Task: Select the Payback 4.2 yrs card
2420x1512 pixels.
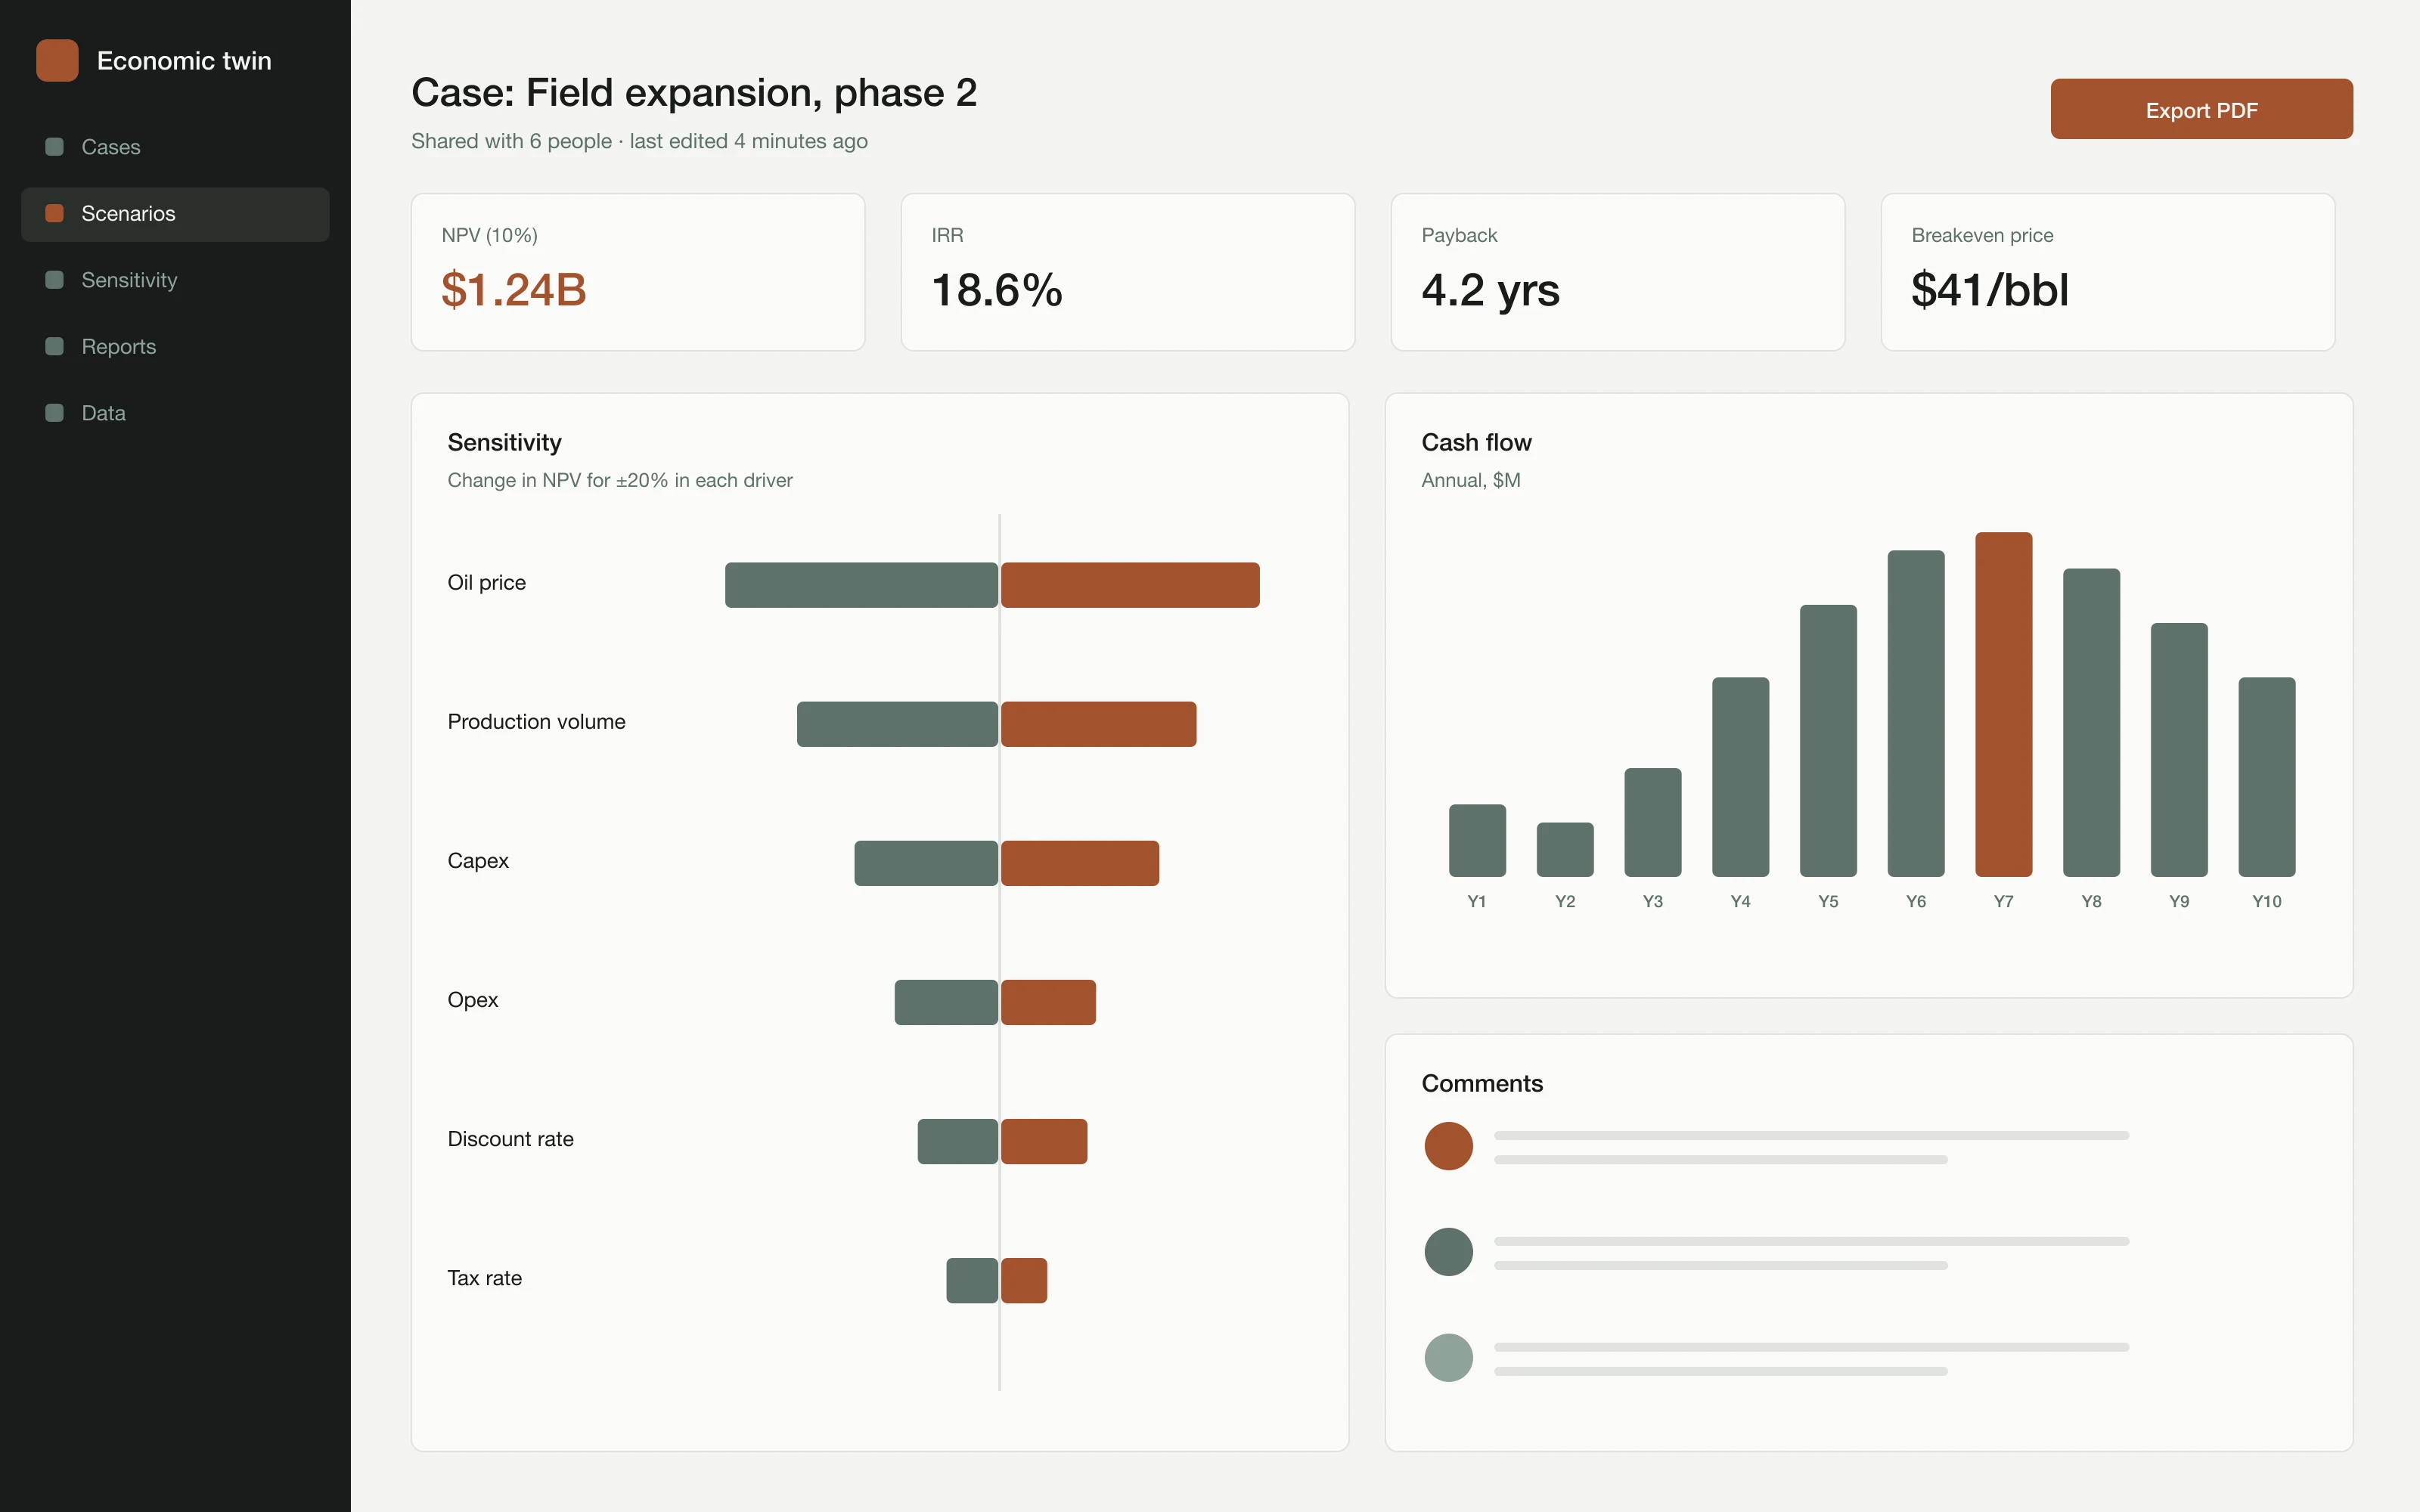Action: tap(1618, 272)
